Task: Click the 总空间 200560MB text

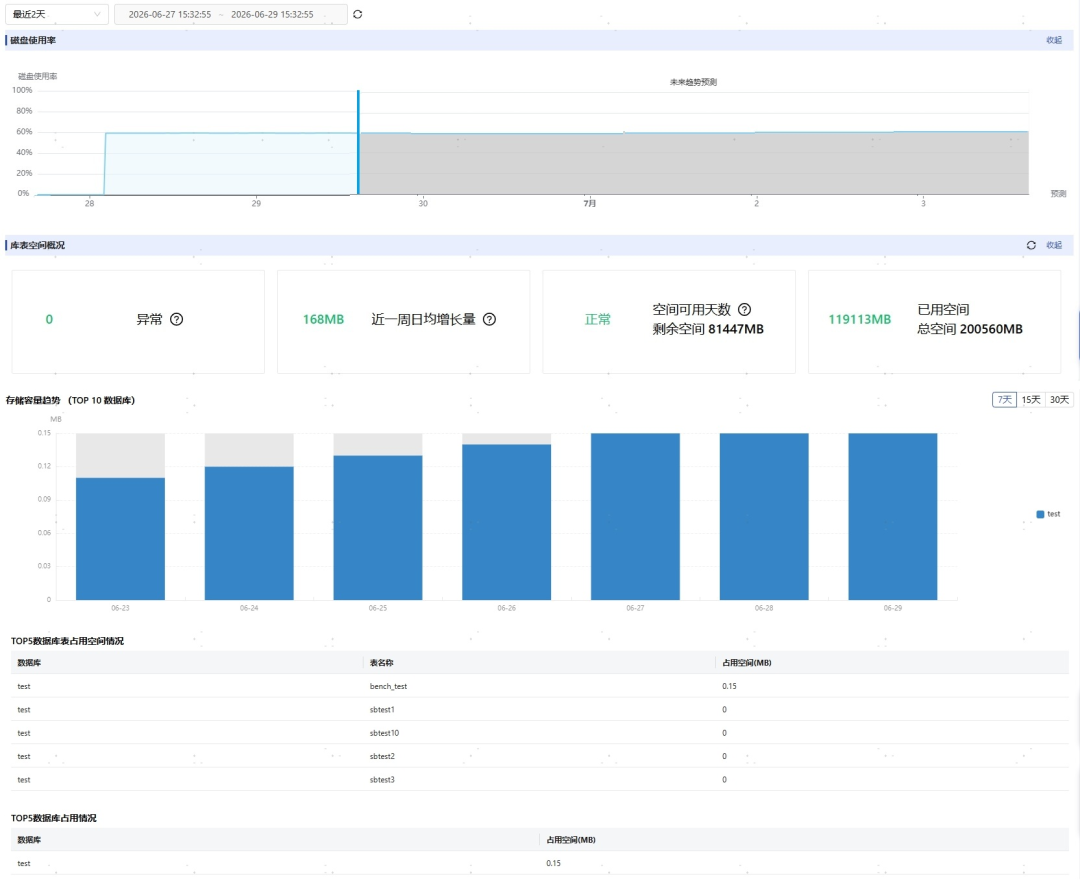Action: pos(970,329)
